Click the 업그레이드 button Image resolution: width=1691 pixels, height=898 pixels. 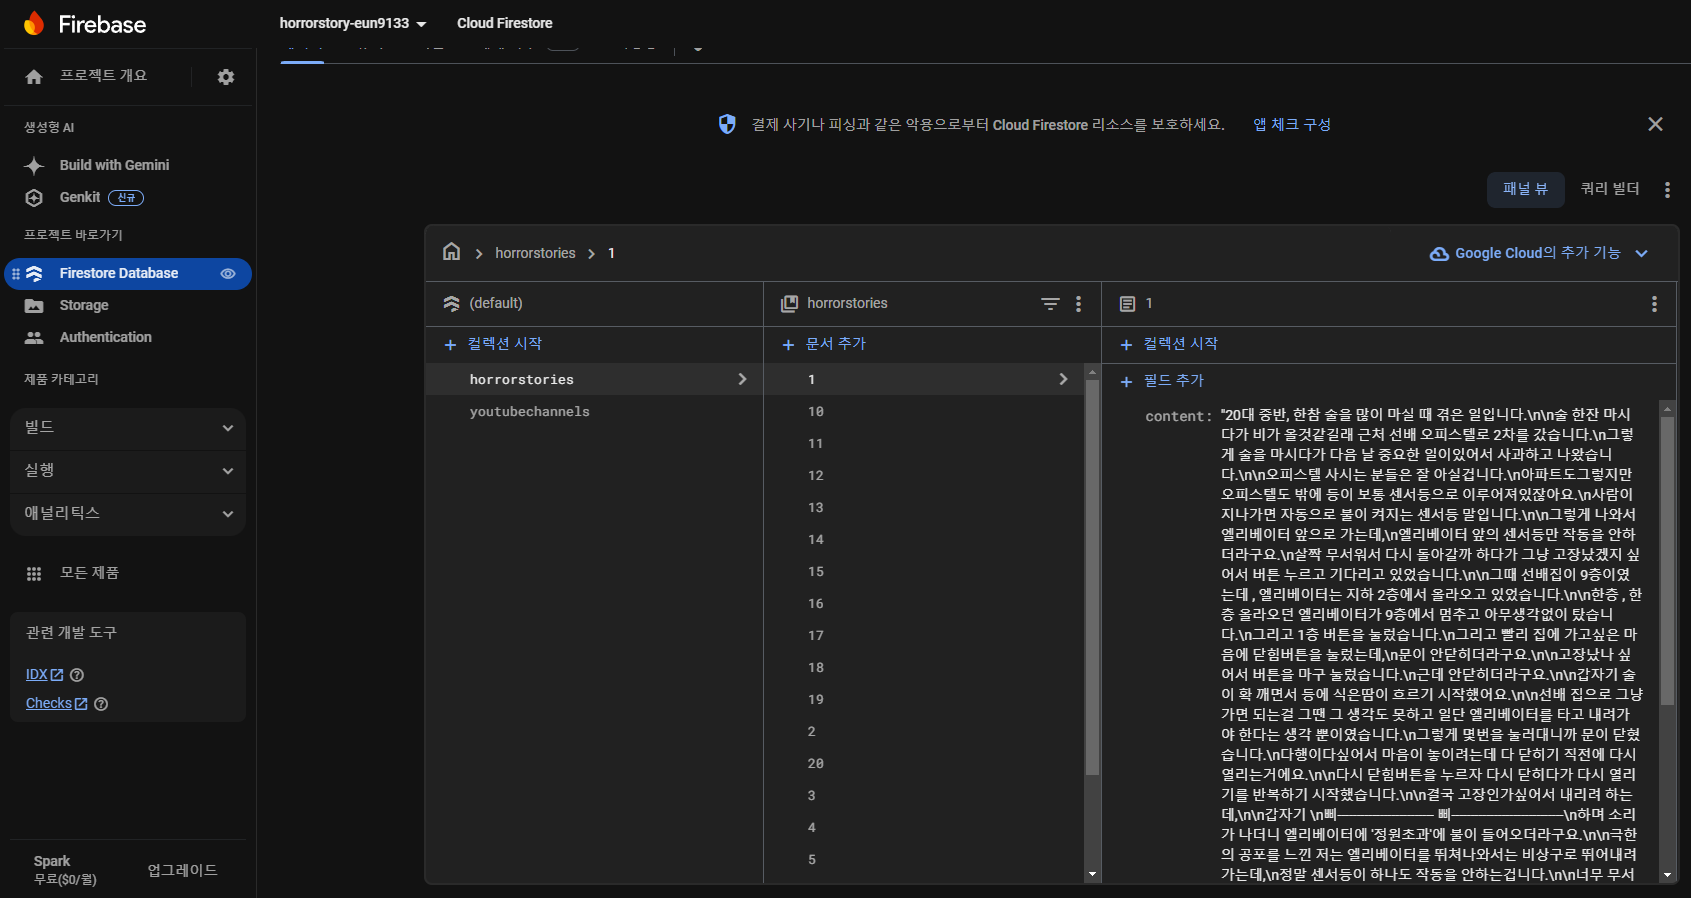click(x=182, y=871)
